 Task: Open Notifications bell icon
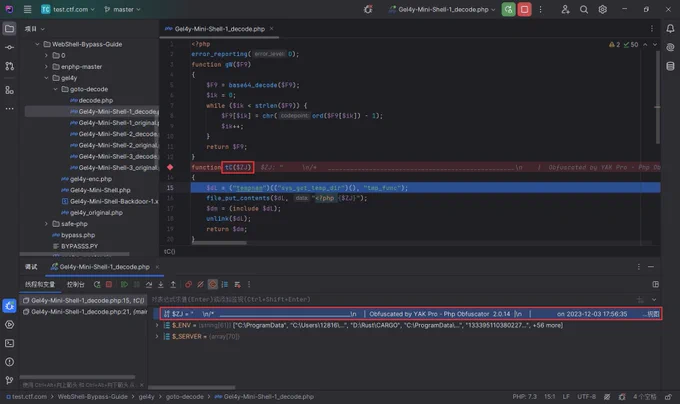(x=670, y=29)
